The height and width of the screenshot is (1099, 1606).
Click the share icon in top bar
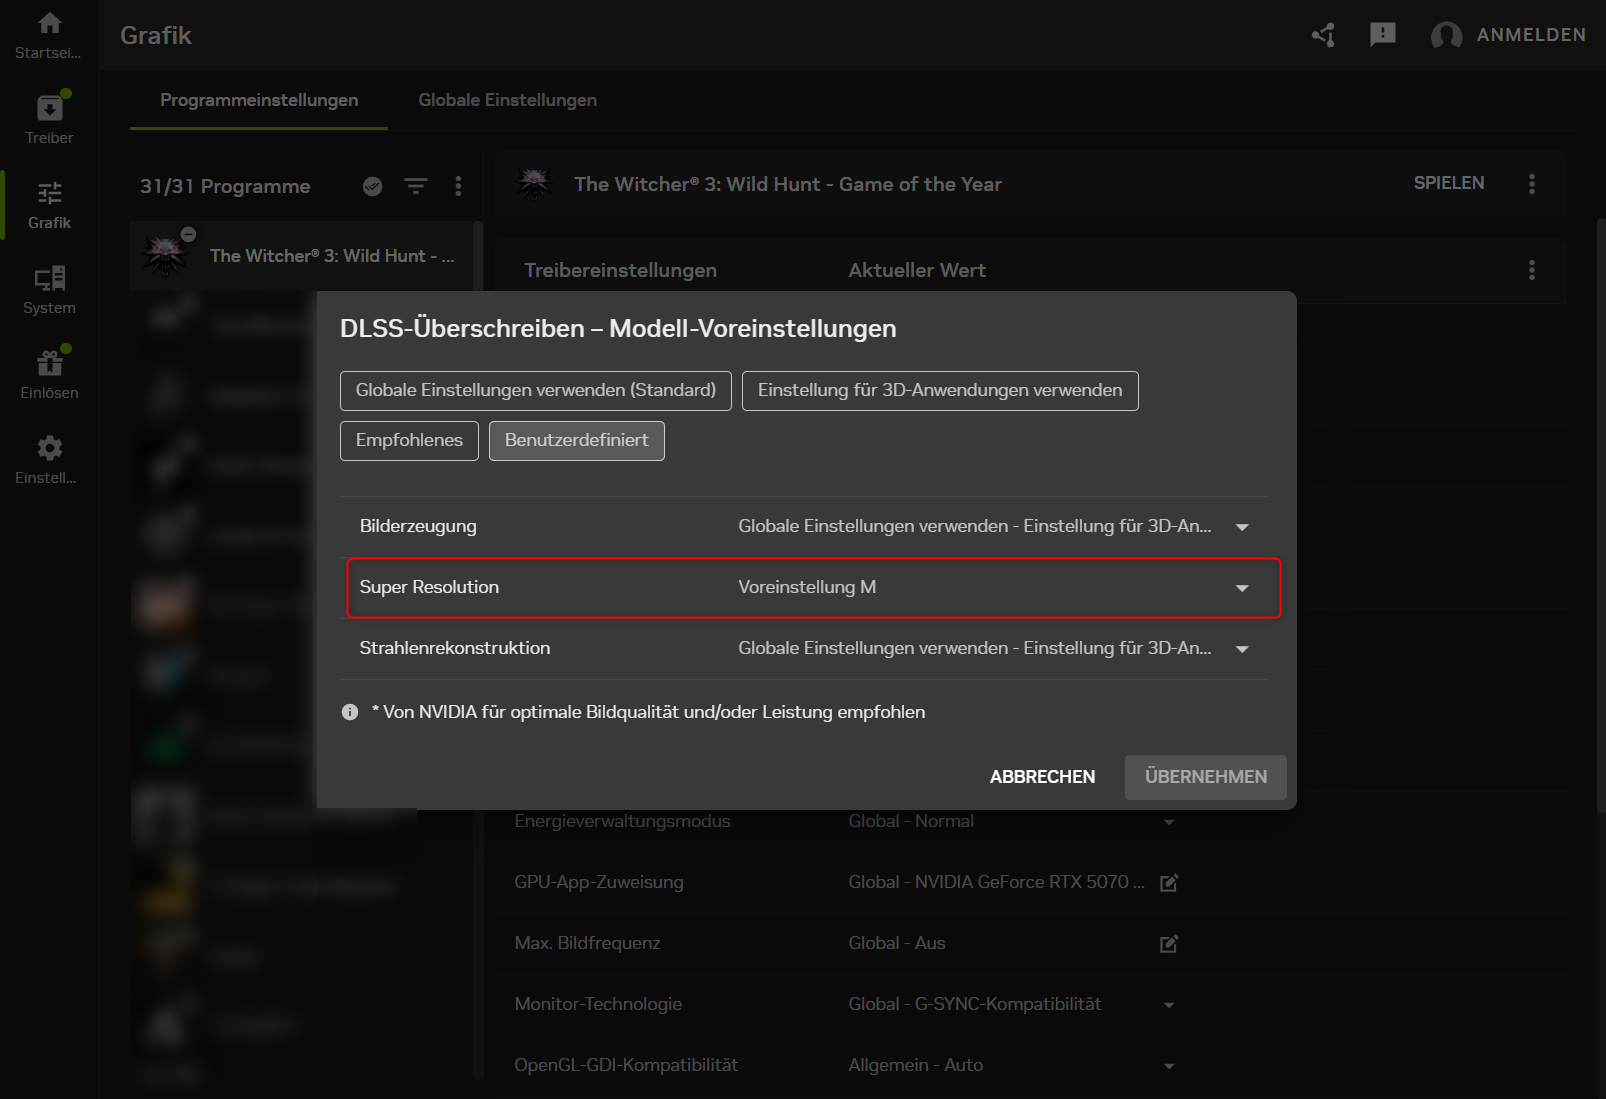[1323, 35]
